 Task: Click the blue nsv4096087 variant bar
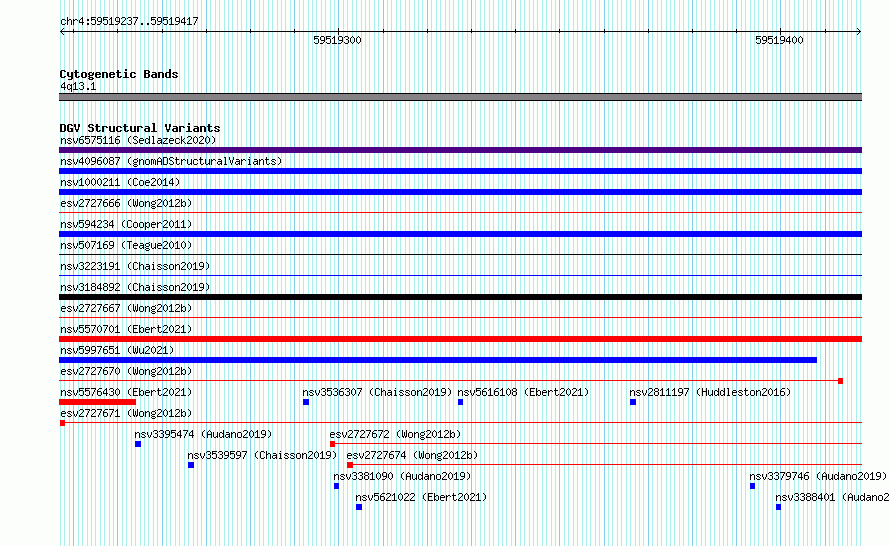pos(460,171)
